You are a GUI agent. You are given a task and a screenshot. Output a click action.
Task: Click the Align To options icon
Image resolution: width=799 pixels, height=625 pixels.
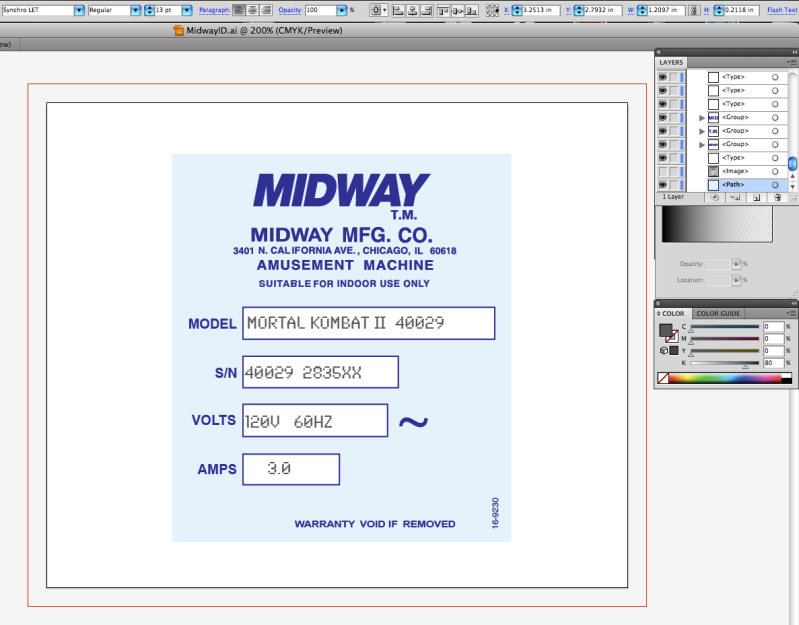point(376,10)
